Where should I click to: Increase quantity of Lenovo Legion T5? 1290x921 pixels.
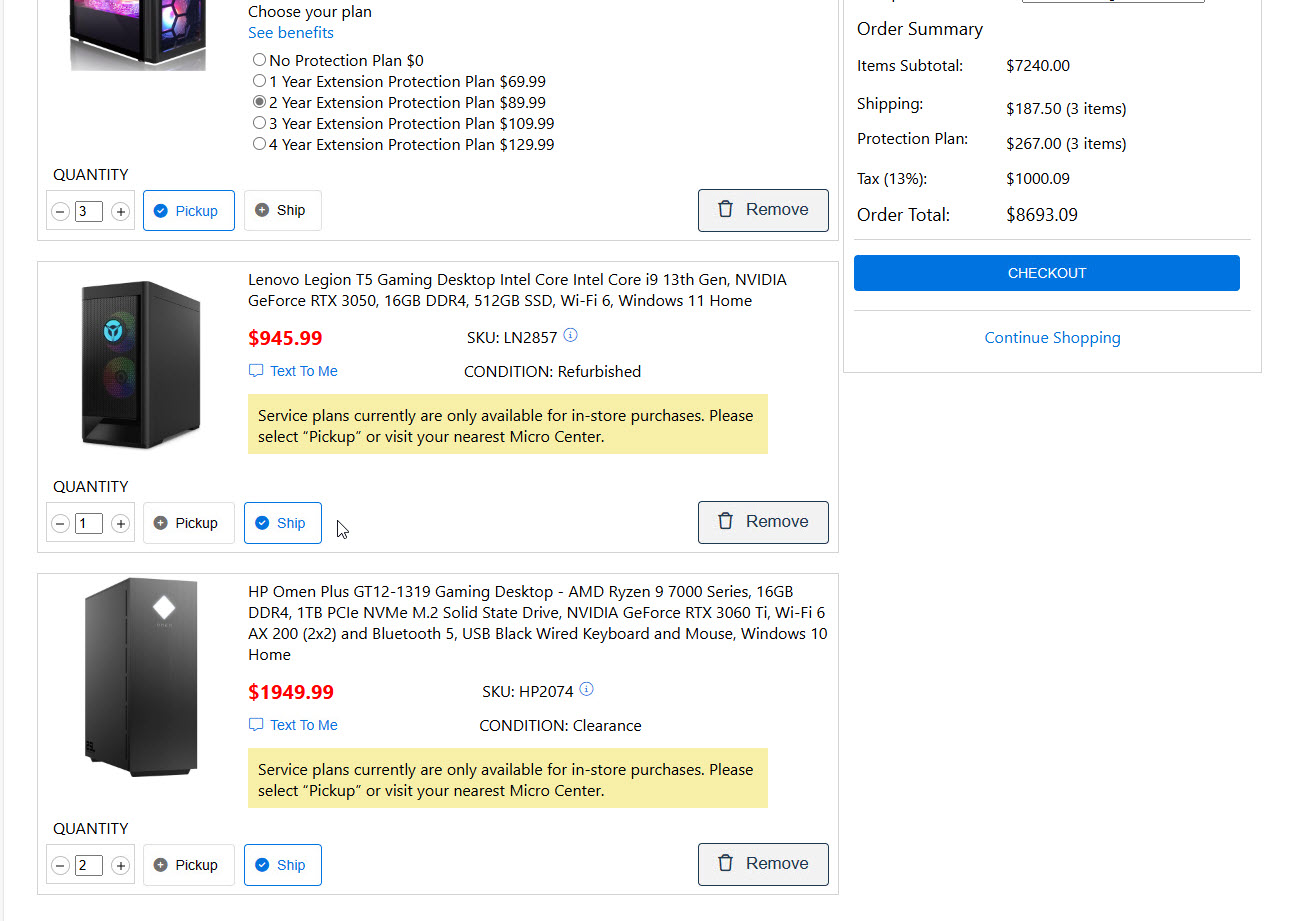coord(120,523)
